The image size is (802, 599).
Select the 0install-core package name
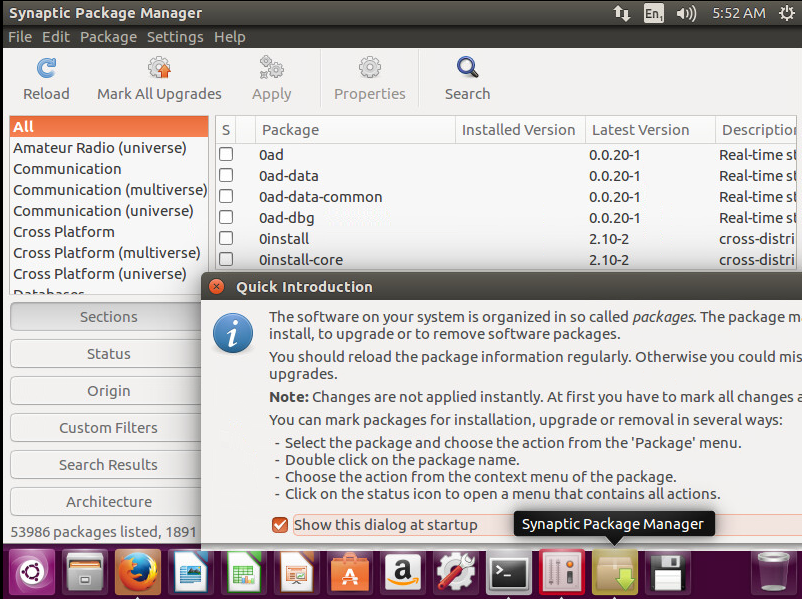click(301, 260)
